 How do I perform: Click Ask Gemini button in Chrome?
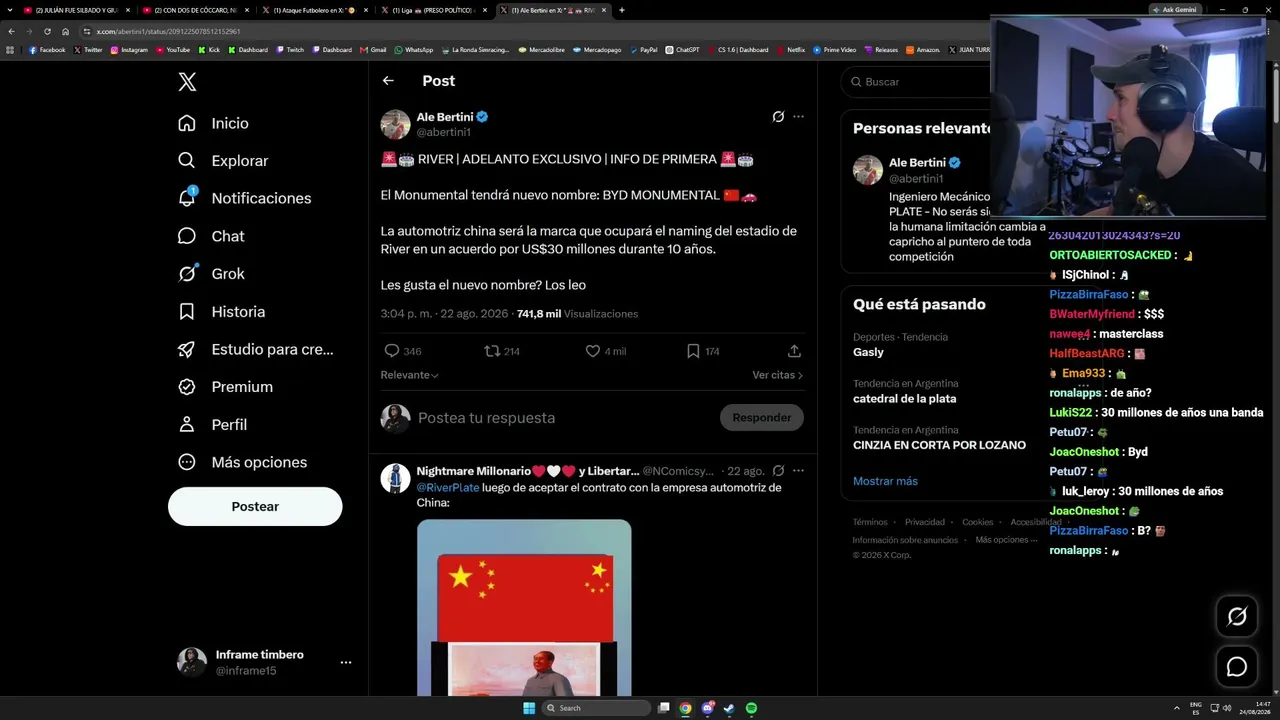pos(1174,10)
